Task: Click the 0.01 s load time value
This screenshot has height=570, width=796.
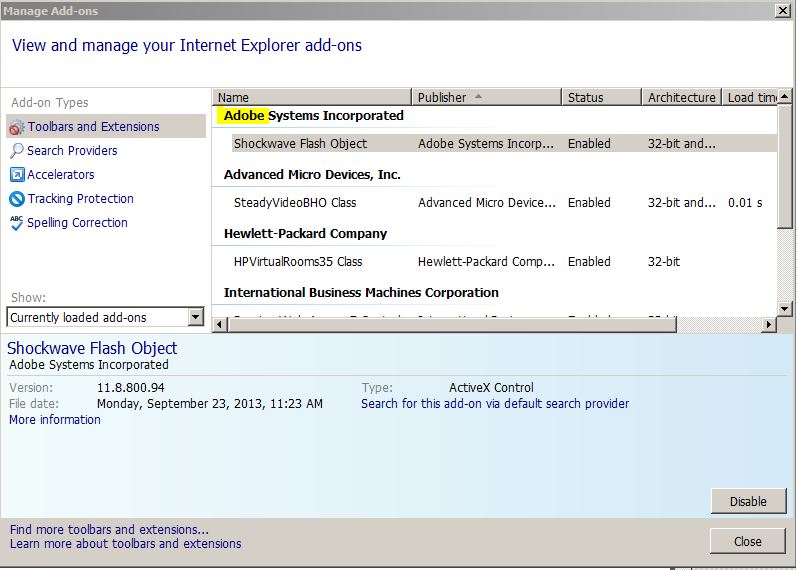Action: [x=745, y=203]
